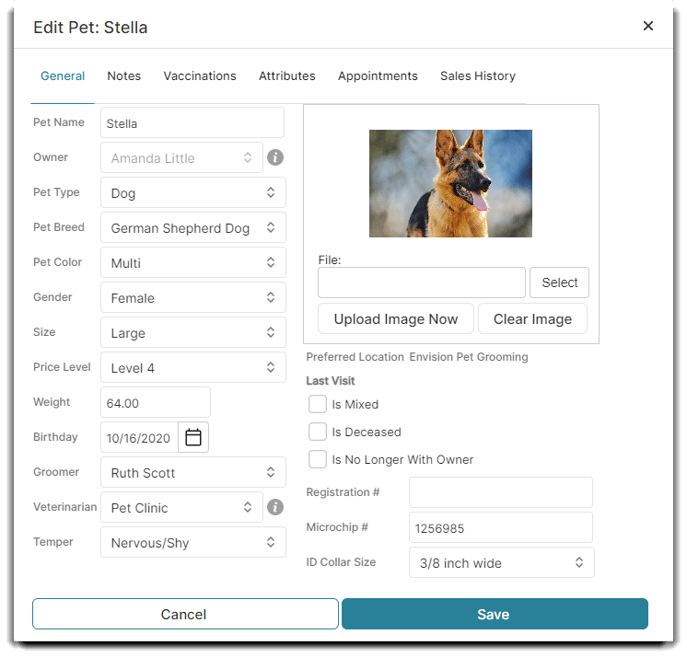This screenshot has height=669, width=687.
Task: Close the Edit Pet dialog
Action: [x=648, y=26]
